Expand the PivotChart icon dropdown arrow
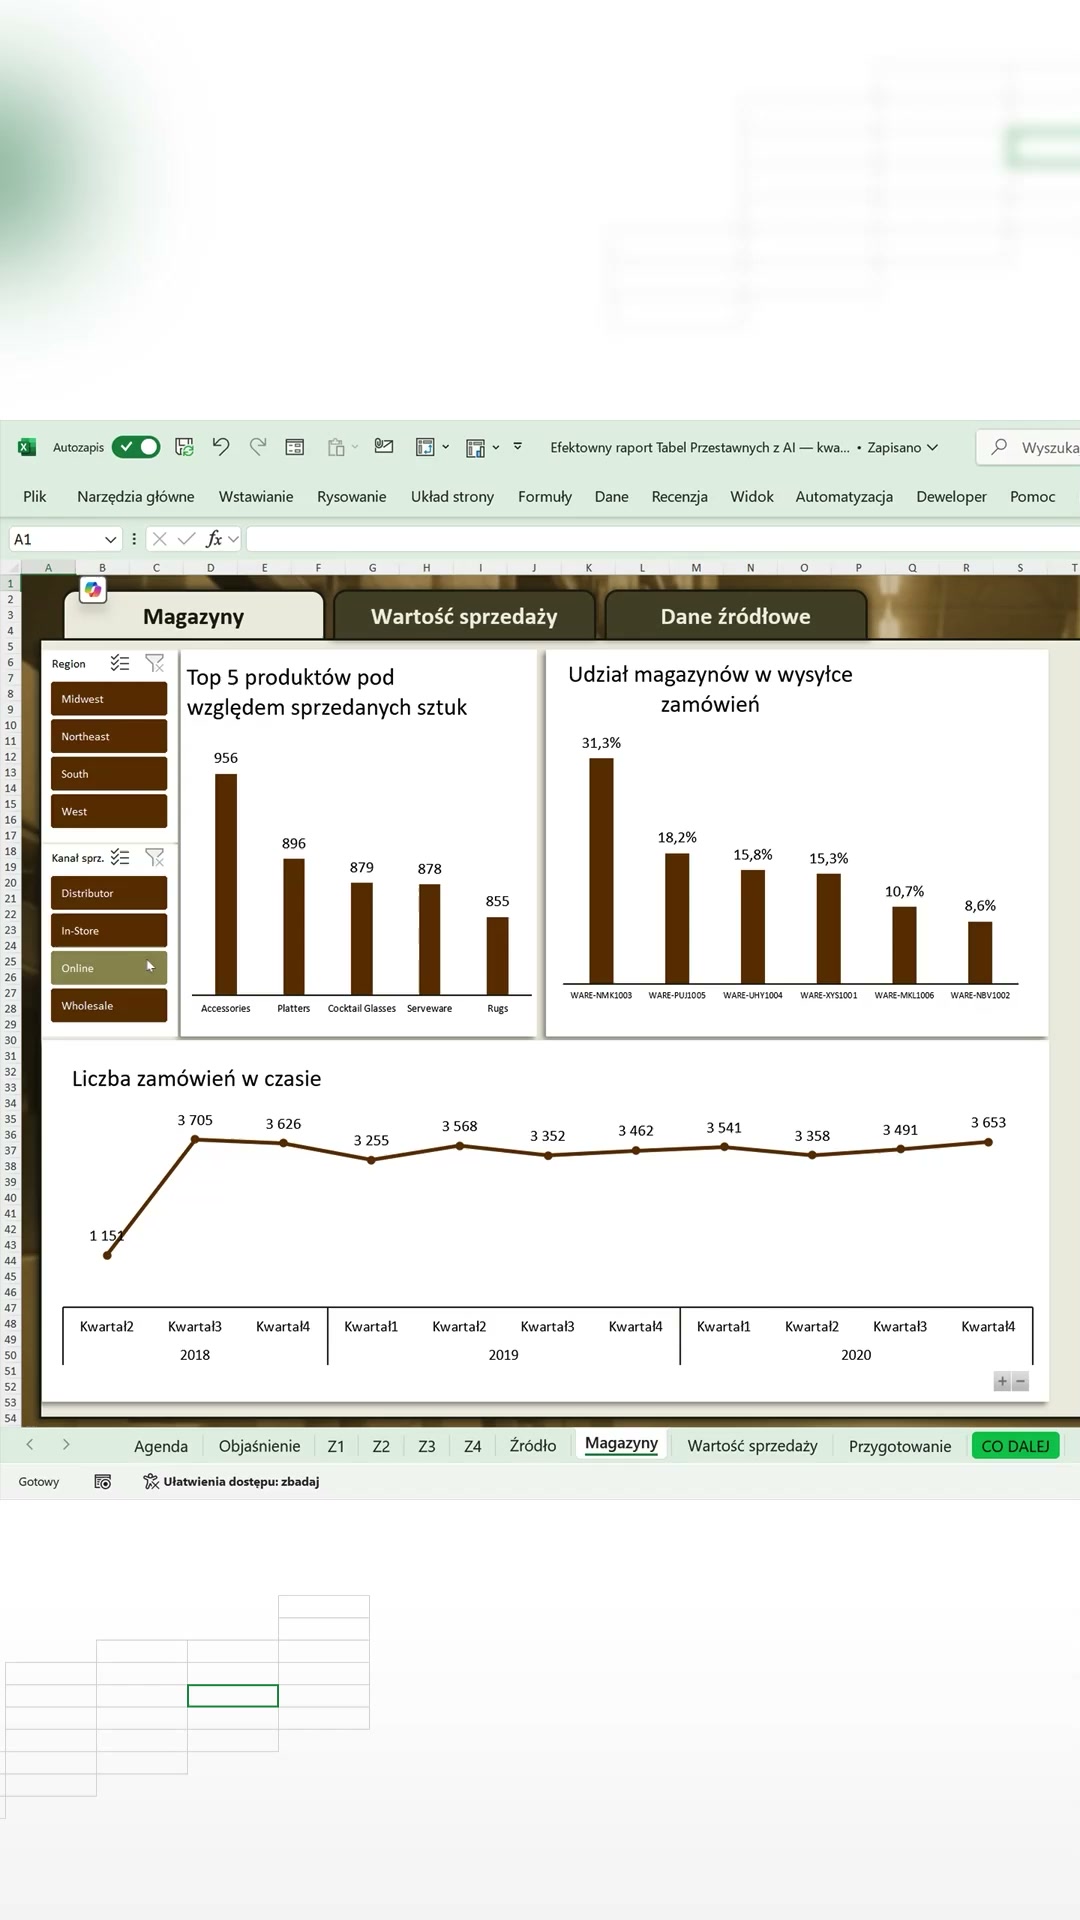1080x1920 pixels. 496,447
